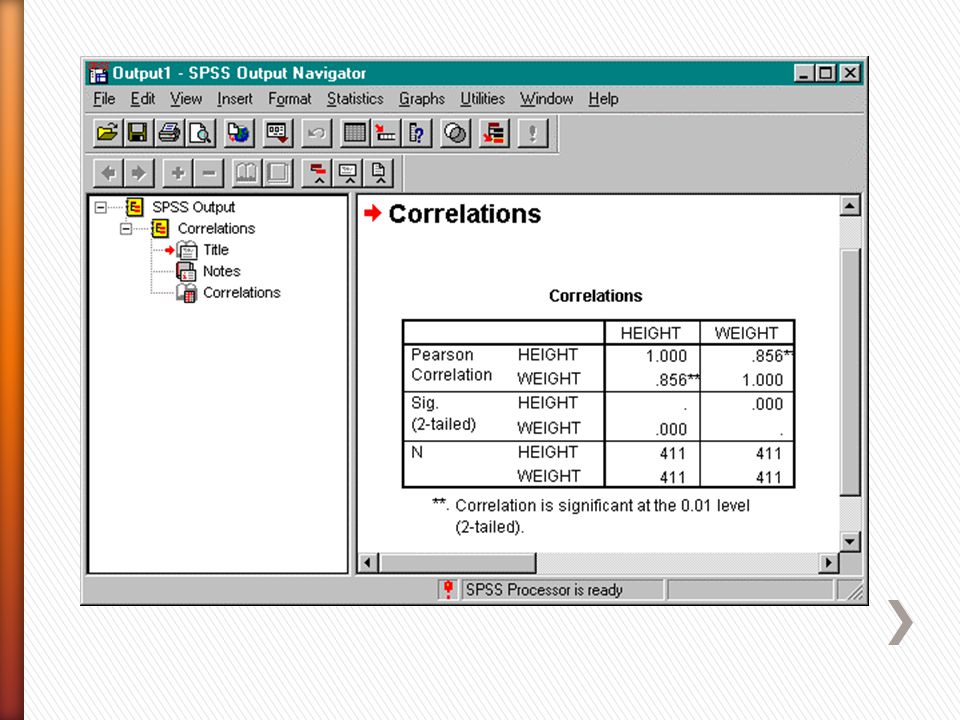This screenshot has width=960, height=720.
Task: Select SPSS Output root label in outline
Action: pyautogui.click(x=193, y=207)
